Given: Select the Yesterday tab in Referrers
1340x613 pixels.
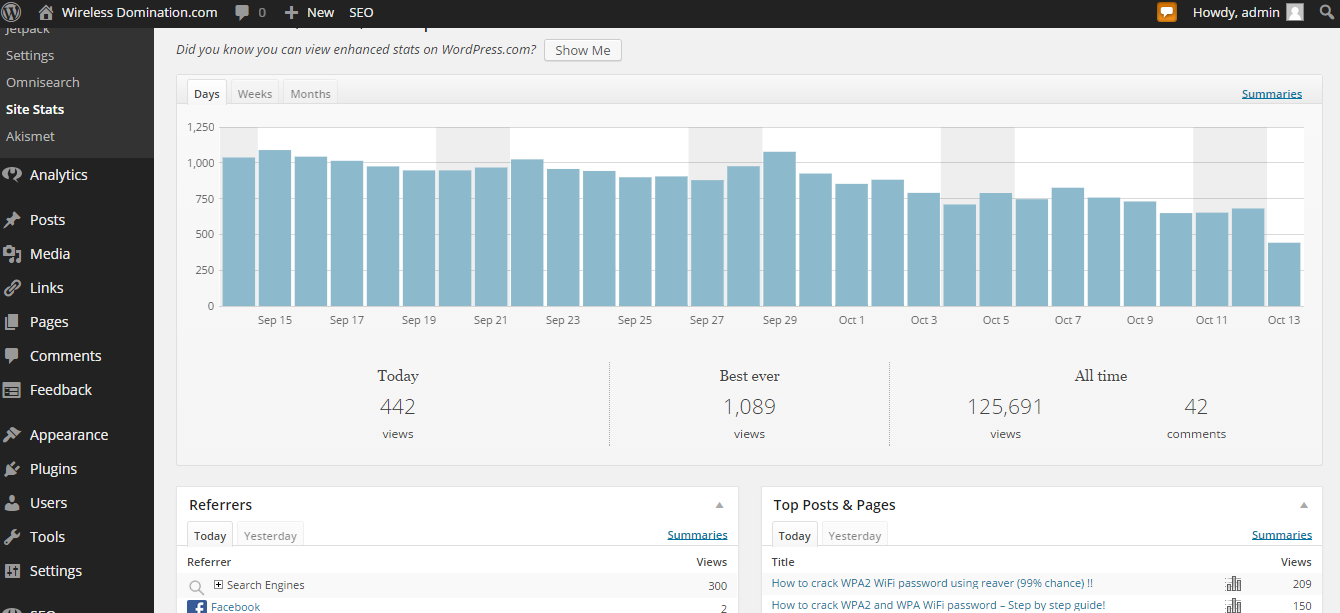Looking at the screenshot, I should pyautogui.click(x=271, y=535).
